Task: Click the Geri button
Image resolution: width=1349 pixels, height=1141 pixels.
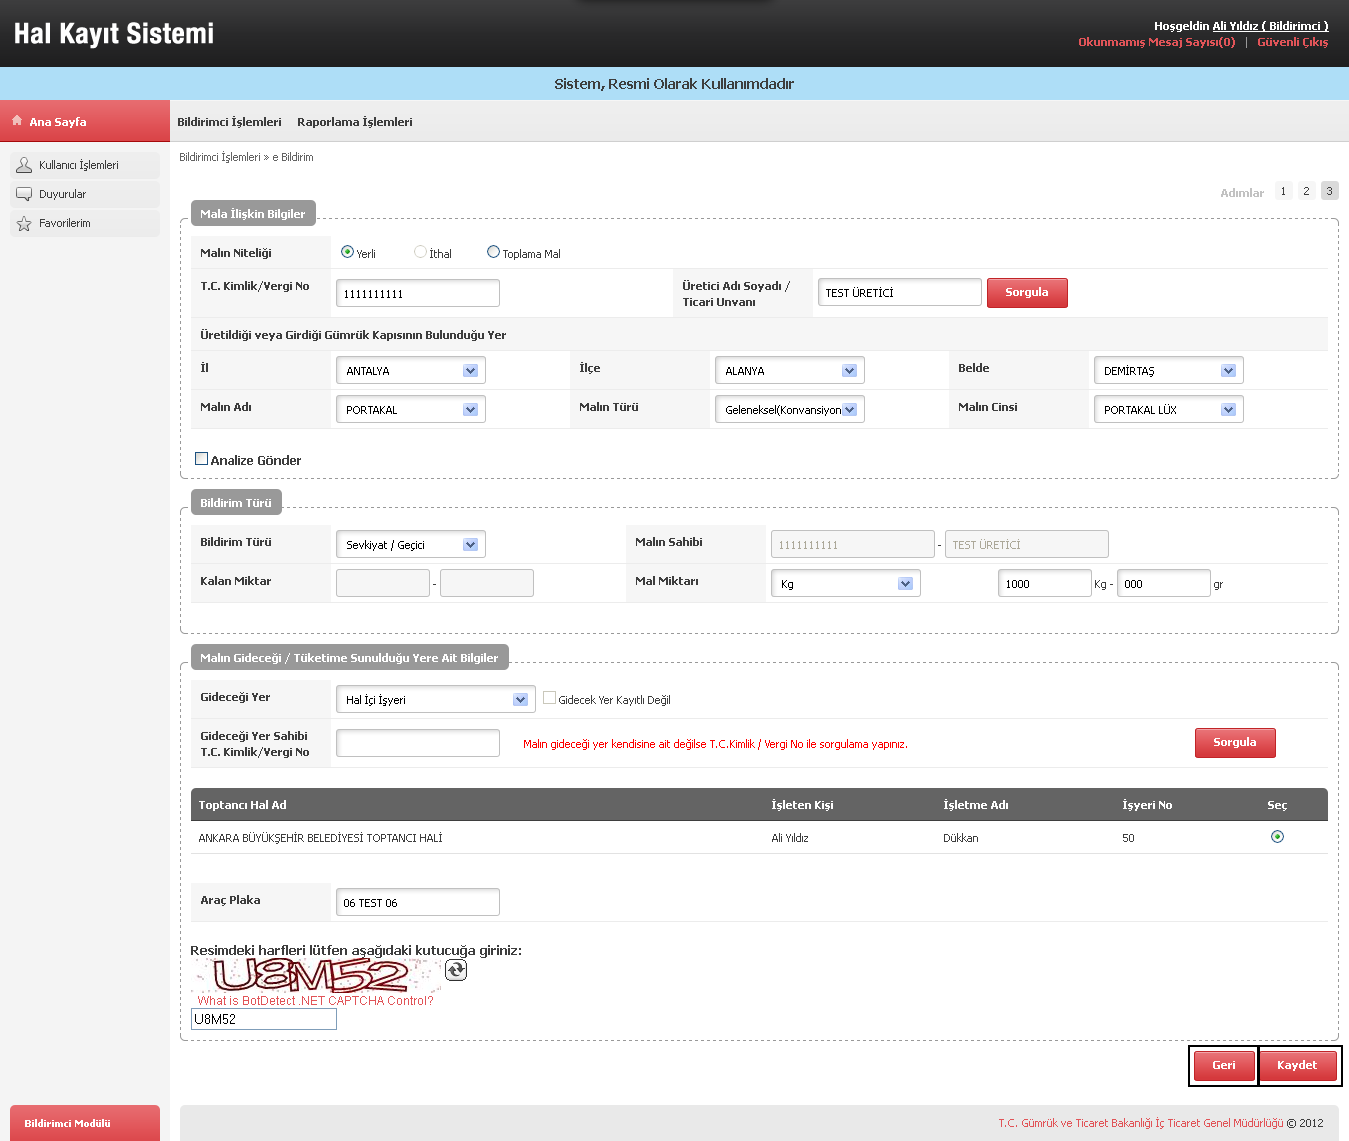Action: [x=1224, y=1065]
